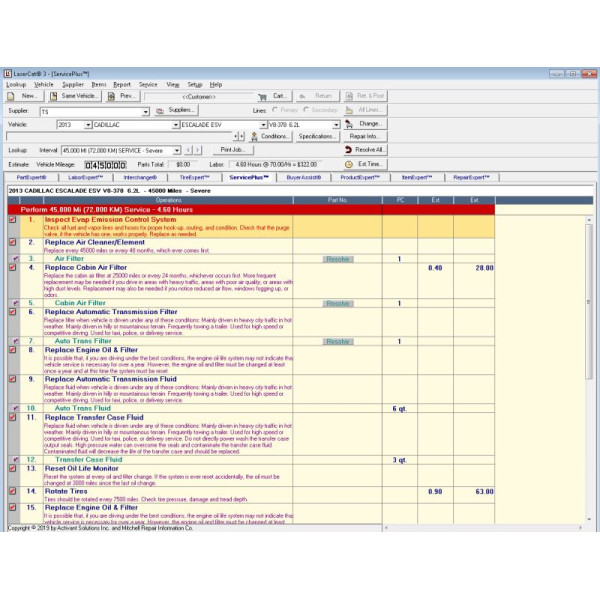The width and height of the screenshot is (600, 600).
Task: Uncheck Inspect Evap Emission Control System checkbox
Action: [x=12, y=219]
